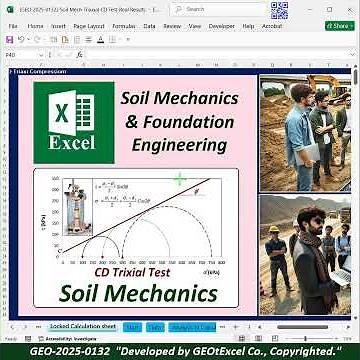Select the top engineers site photo
This screenshot has width=360, height=360.
coord(305,133)
